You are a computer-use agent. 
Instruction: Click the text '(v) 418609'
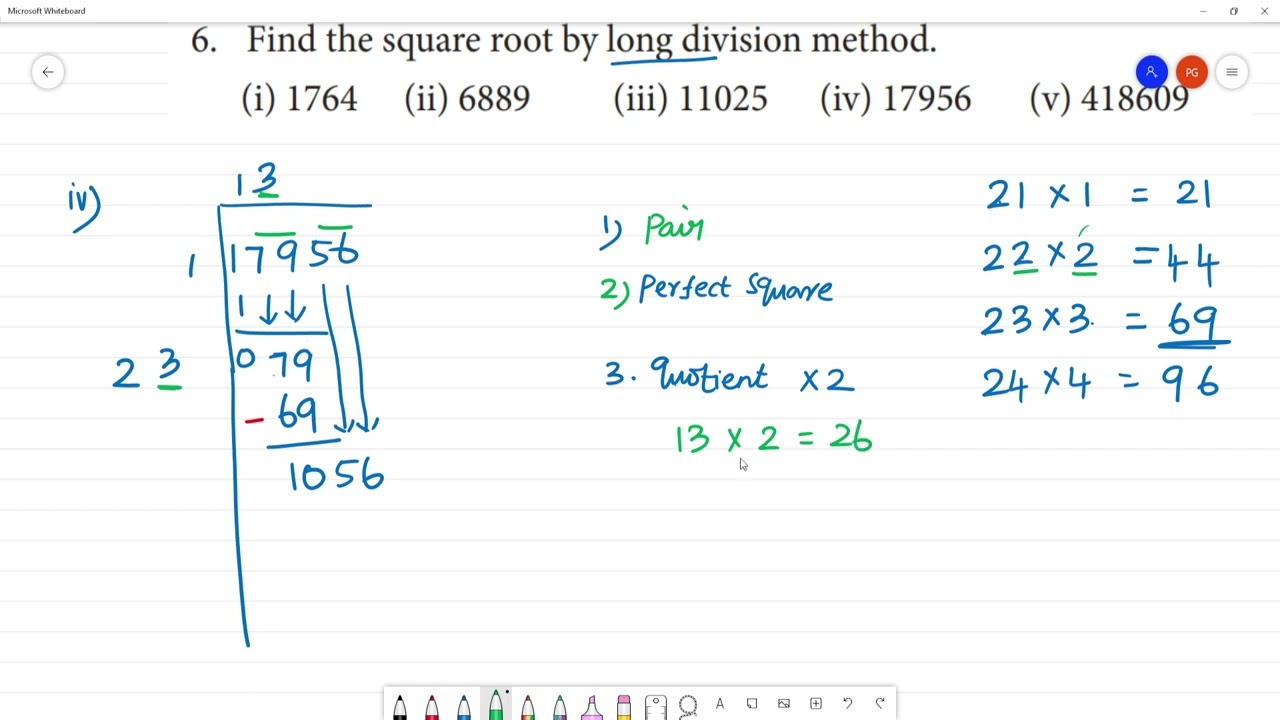(x=1109, y=99)
